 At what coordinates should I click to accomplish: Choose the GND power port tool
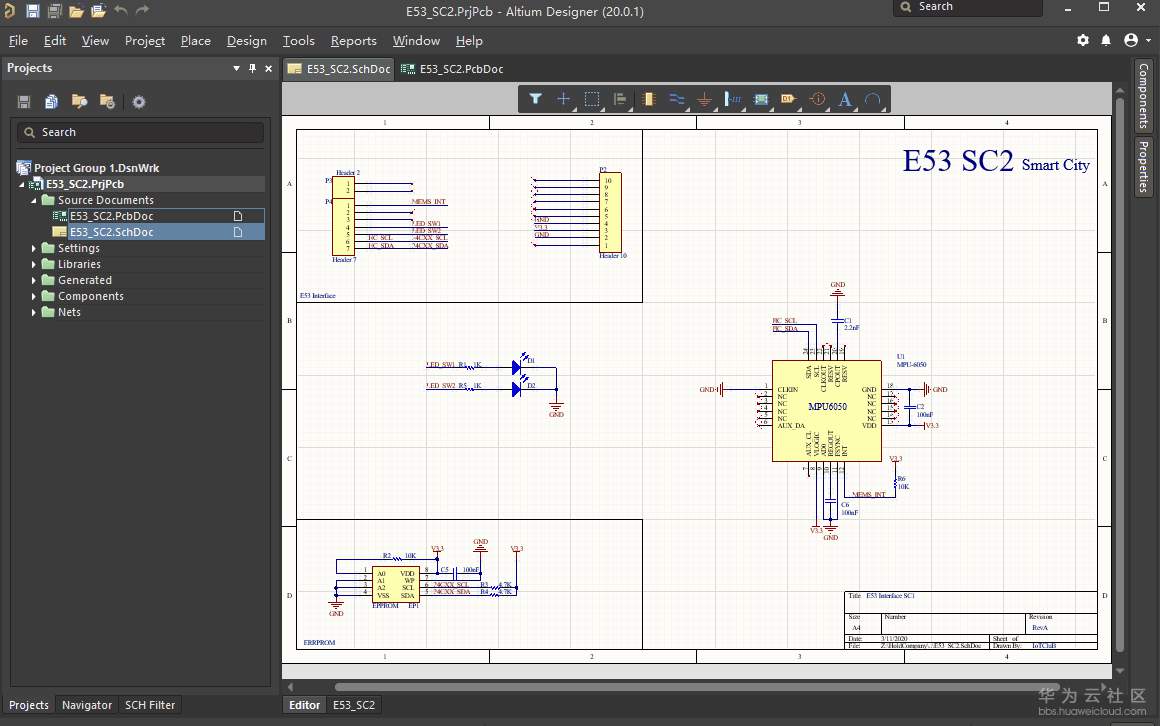click(704, 99)
